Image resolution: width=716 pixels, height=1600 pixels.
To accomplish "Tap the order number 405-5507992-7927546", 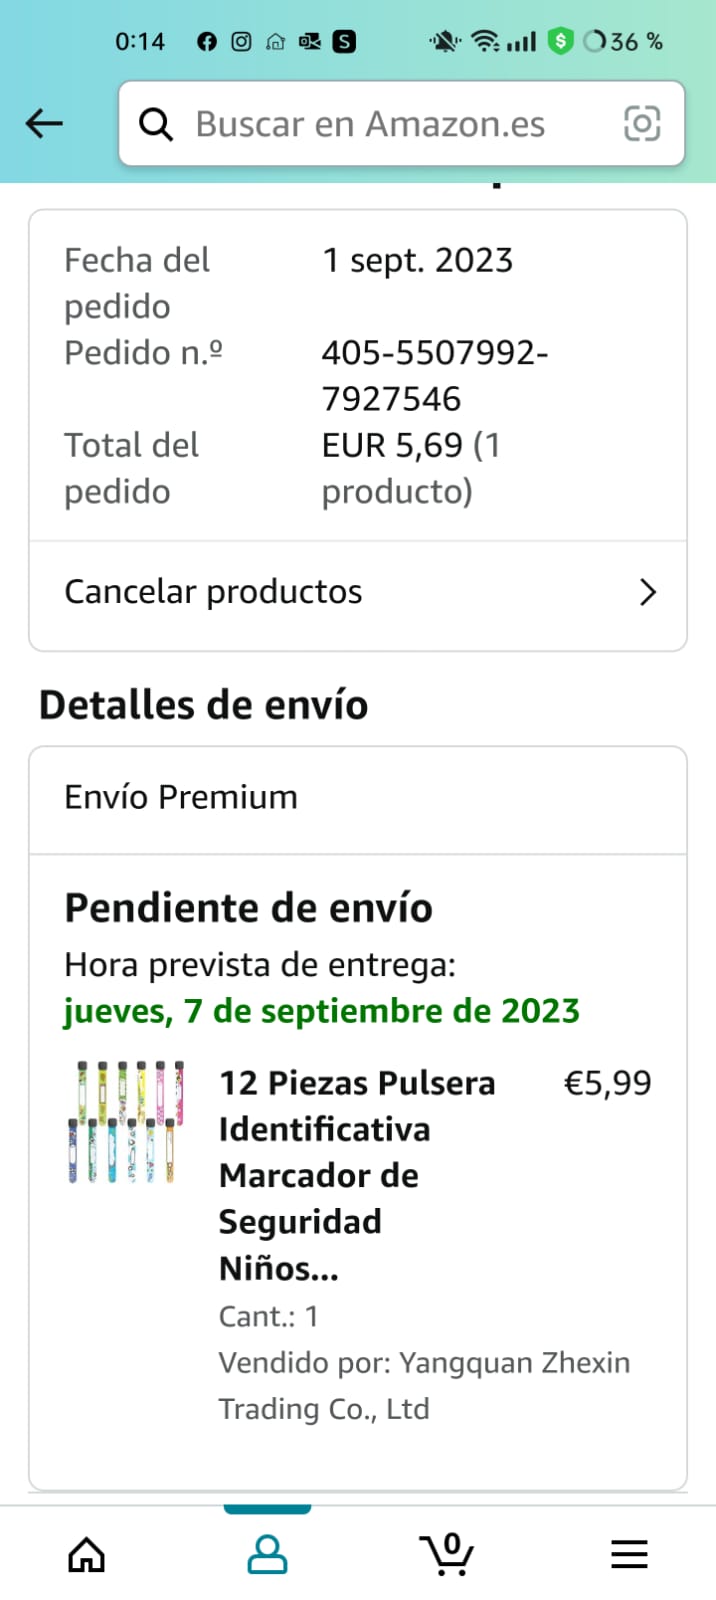I will [434, 376].
